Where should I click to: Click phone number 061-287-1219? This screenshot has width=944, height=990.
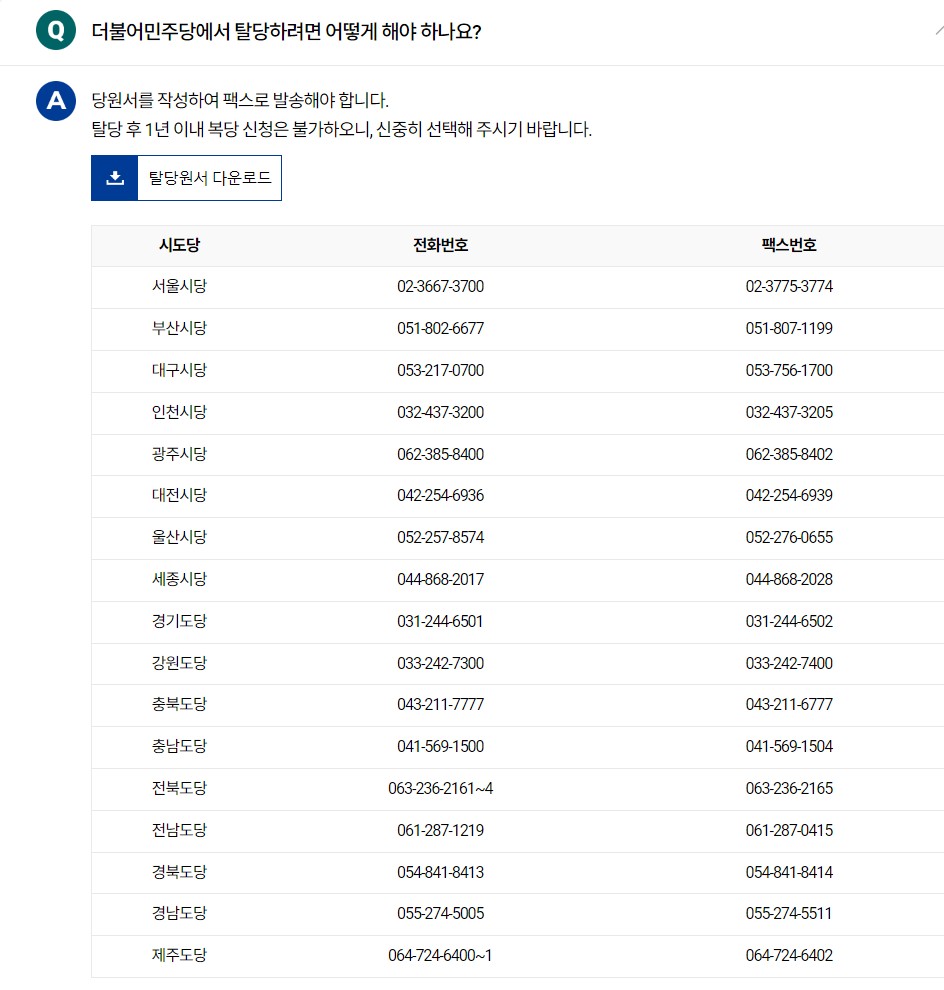point(440,830)
